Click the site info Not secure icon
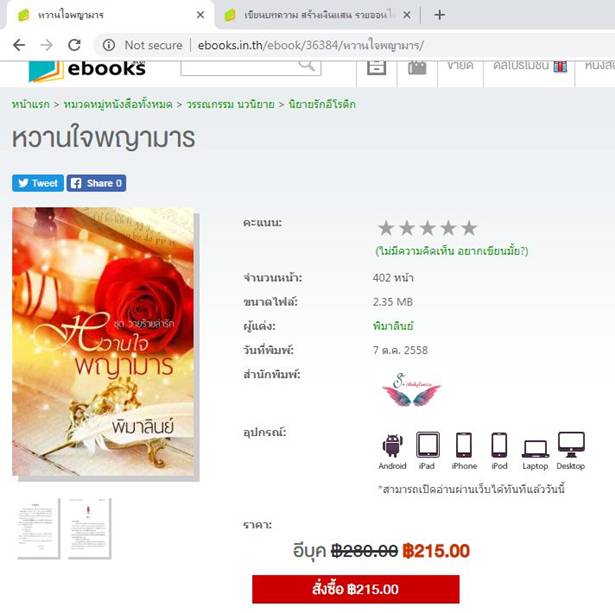This screenshot has width=615, height=613. click(109, 45)
